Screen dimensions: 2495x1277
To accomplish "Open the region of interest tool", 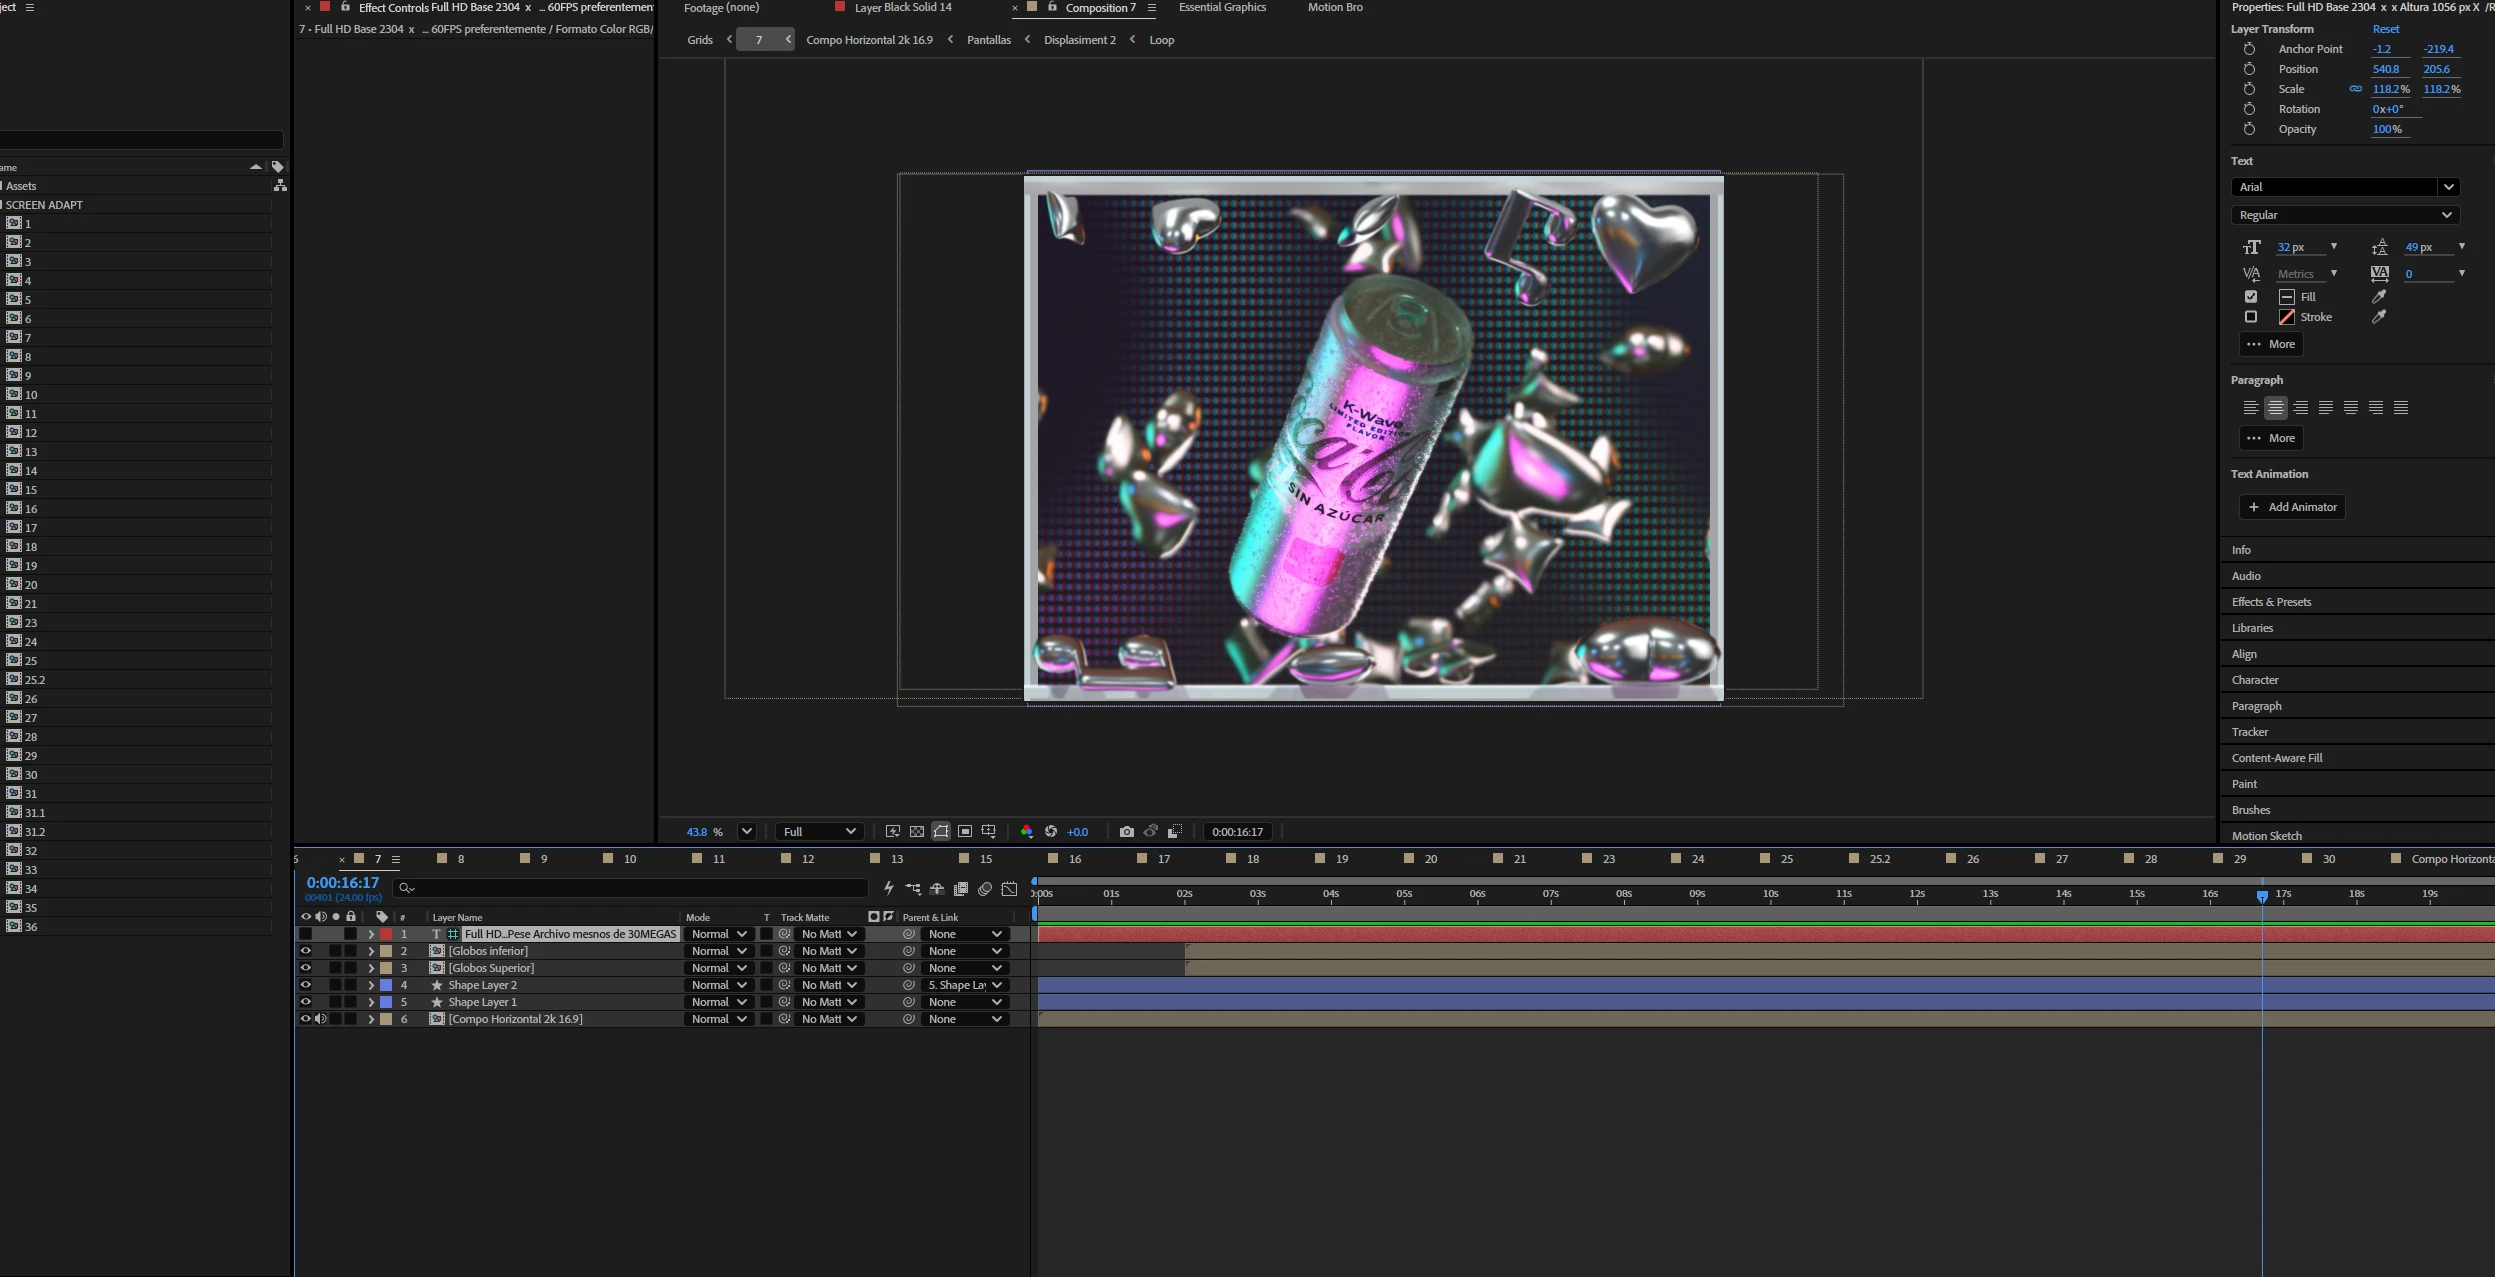I will click(965, 832).
